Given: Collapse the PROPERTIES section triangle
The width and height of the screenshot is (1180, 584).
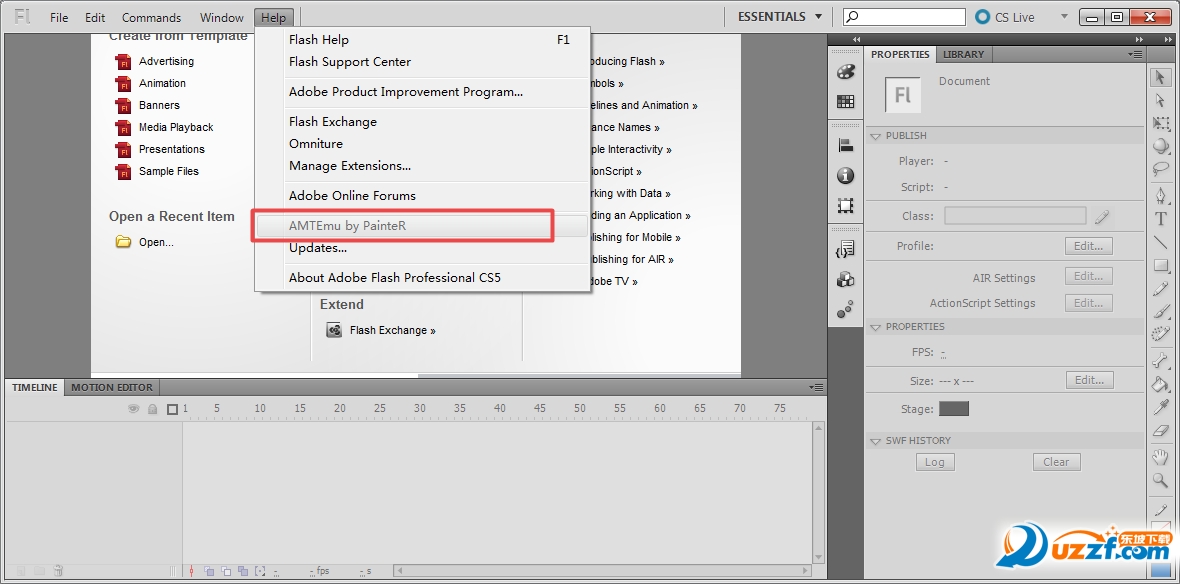Looking at the screenshot, I should [x=875, y=327].
